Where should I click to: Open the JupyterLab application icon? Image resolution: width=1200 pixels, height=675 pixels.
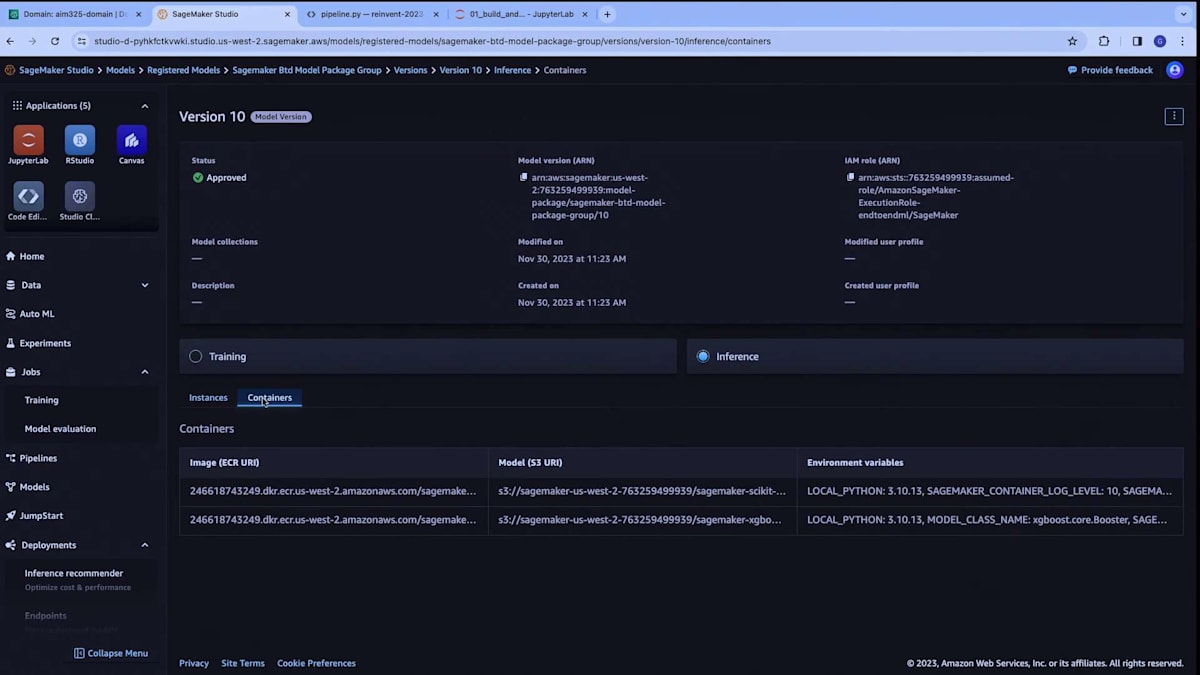click(28, 140)
